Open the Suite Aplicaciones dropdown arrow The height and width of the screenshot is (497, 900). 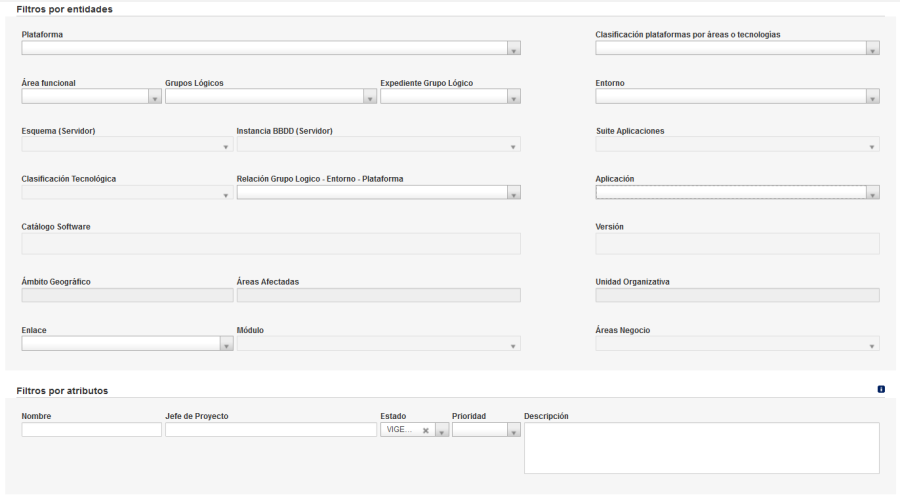pos(872,146)
